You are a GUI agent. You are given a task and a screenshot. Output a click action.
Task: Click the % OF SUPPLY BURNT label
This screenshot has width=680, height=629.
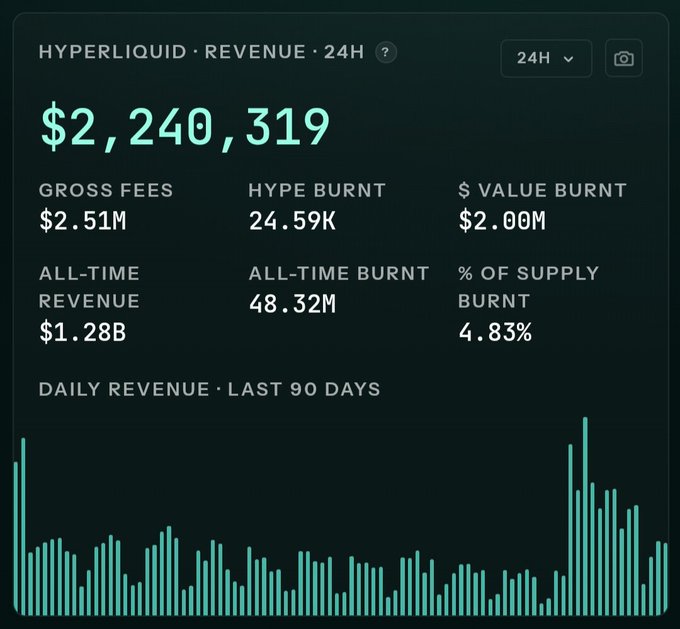point(528,287)
